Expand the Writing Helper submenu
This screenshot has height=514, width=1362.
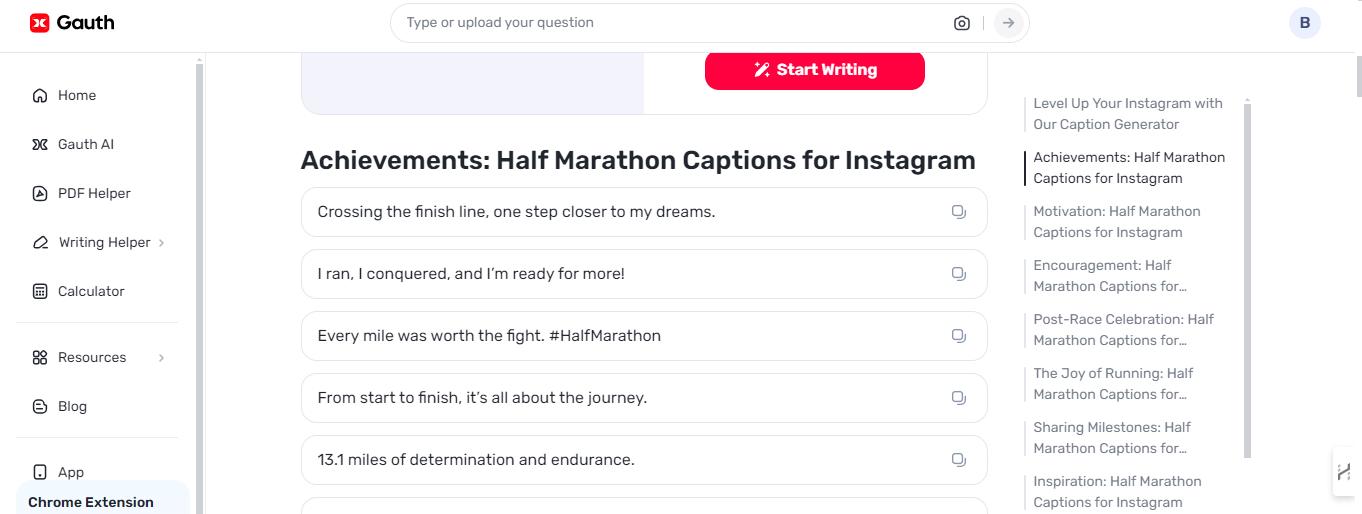coord(161,242)
